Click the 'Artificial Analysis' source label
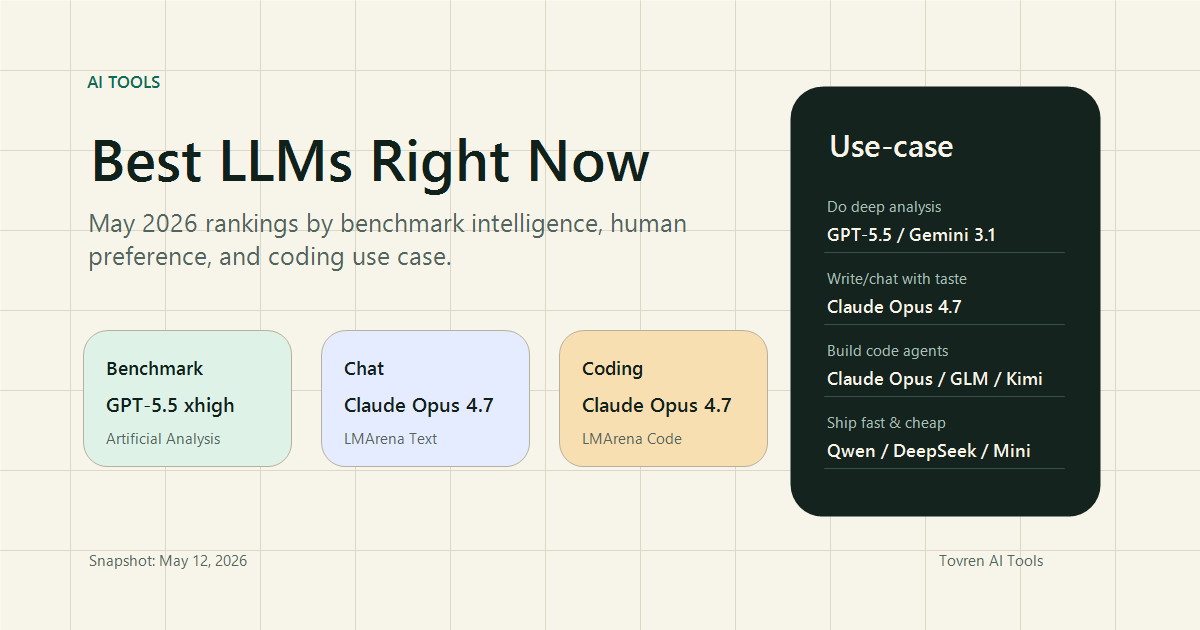The width and height of the screenshot is (1200, 630). click(163, 439)
